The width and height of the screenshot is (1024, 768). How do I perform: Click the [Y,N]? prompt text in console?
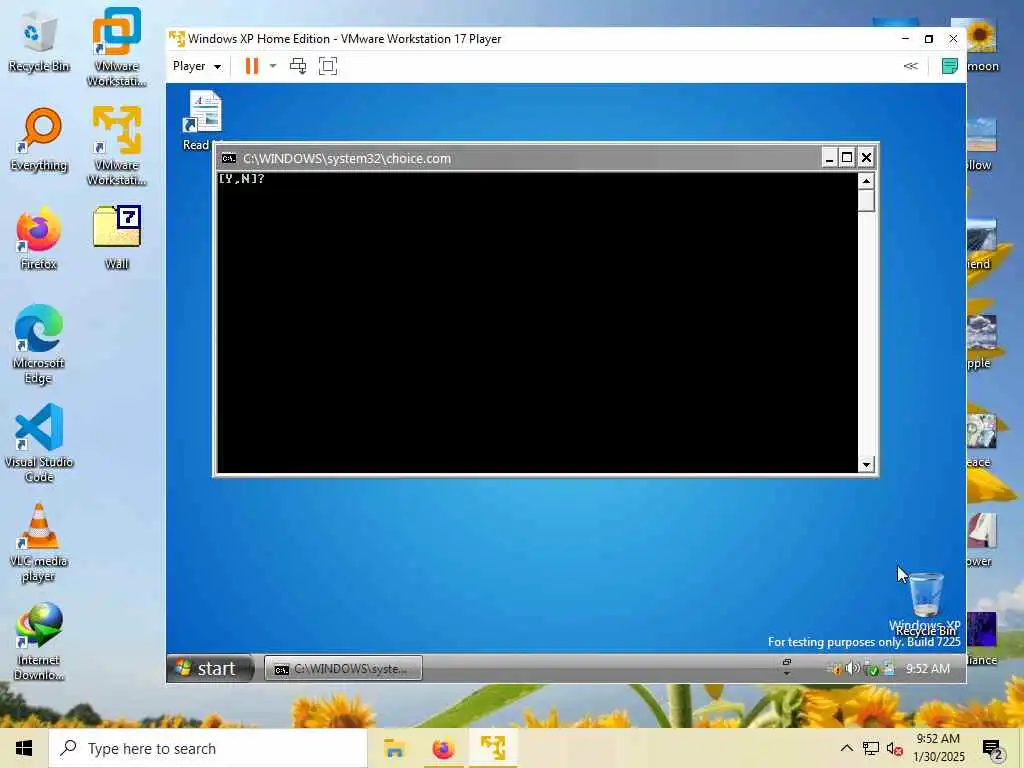[x=242, y=178]
